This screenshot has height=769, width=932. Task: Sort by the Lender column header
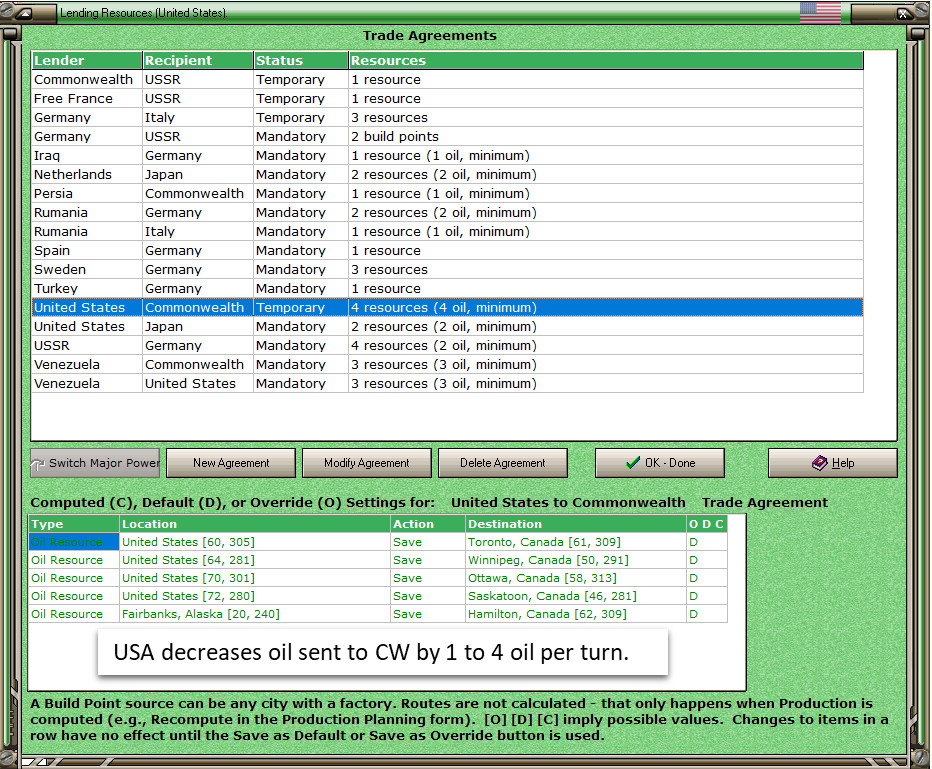(87, 60)
